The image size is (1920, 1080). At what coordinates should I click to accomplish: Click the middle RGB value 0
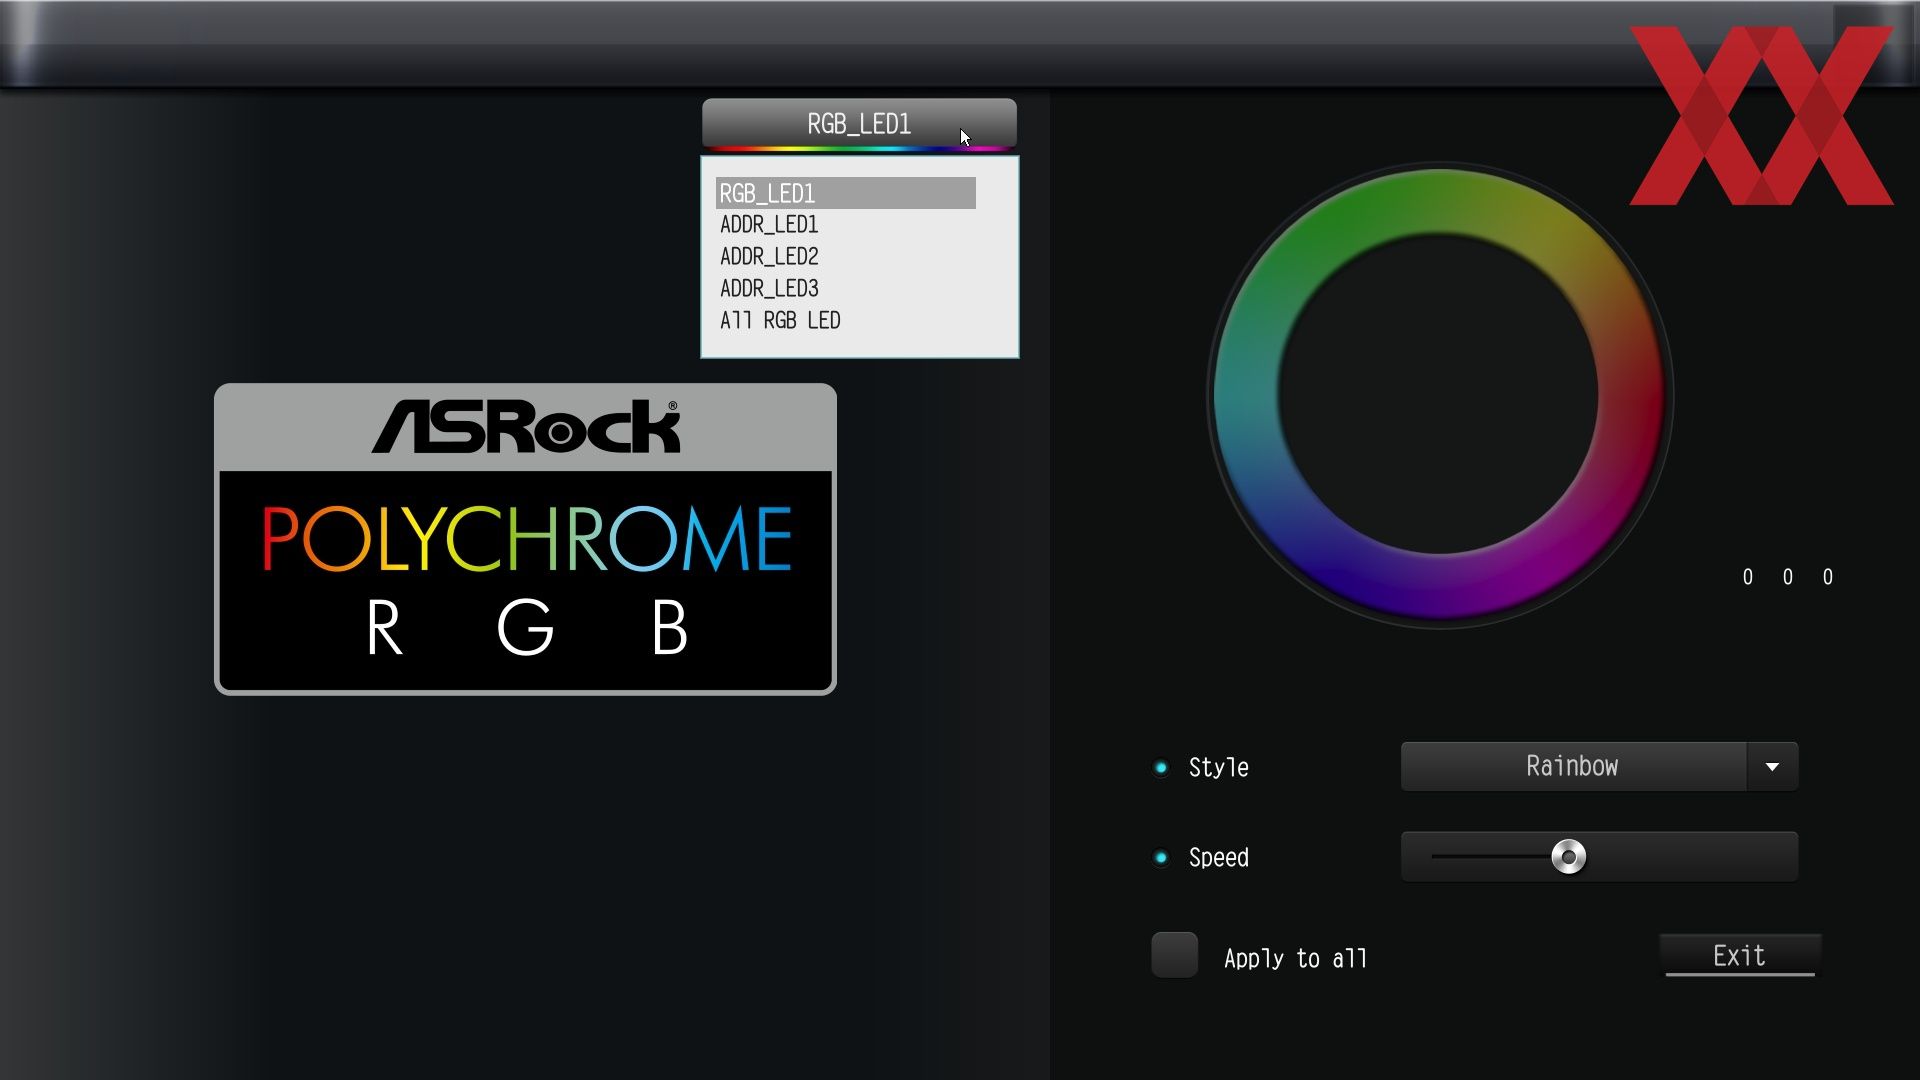click(x=1788, y=577)
